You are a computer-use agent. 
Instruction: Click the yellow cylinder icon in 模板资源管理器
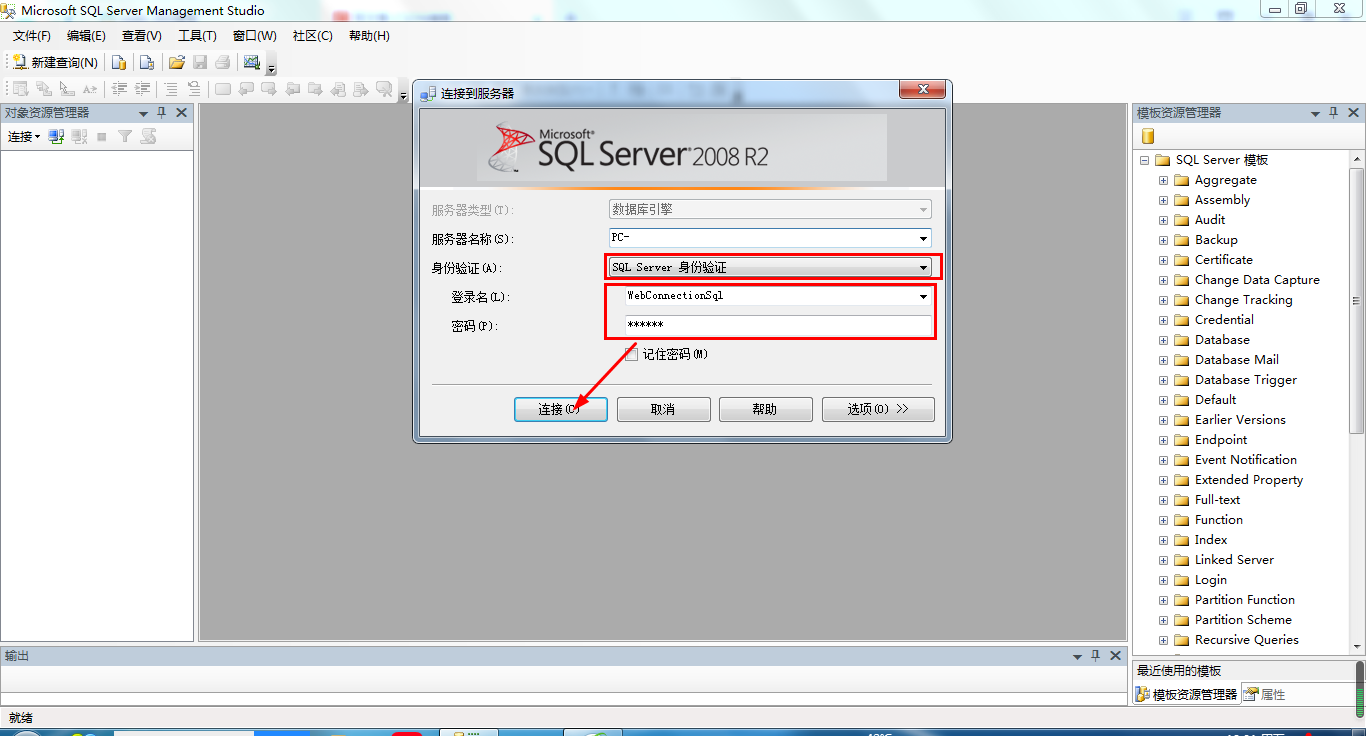tap(1148, 136)
